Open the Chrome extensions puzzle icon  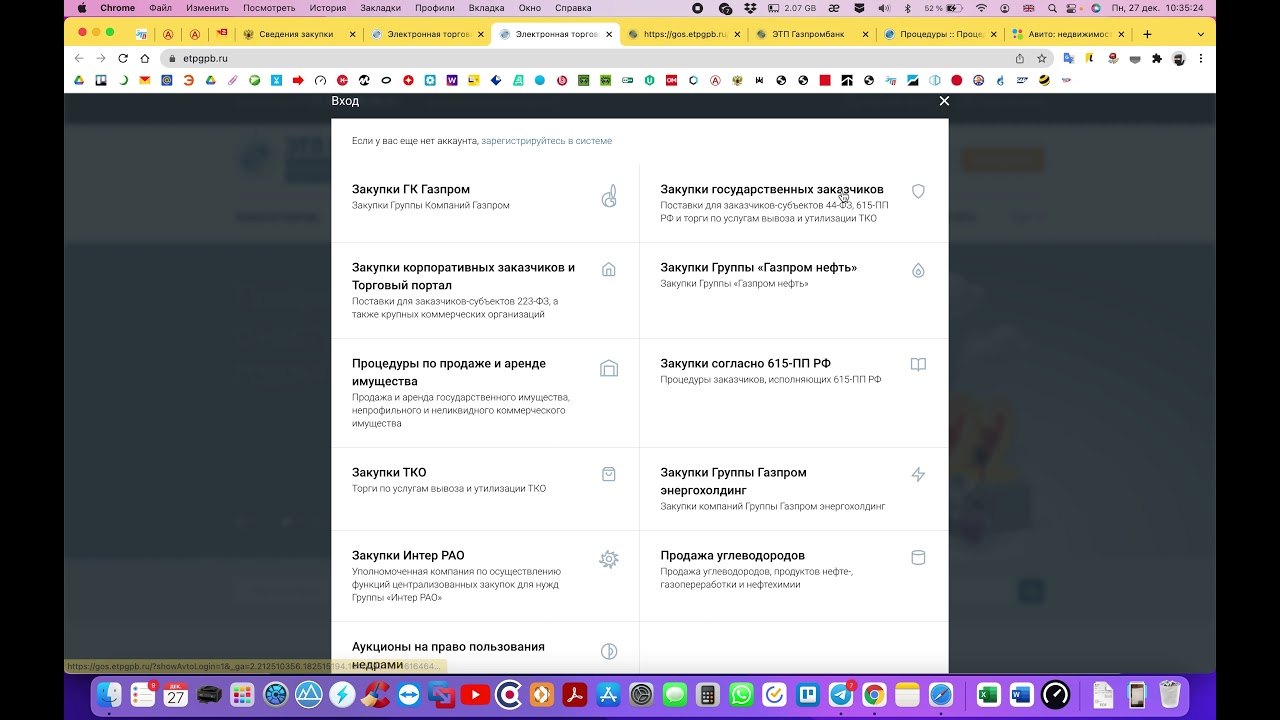(1157, 58)
